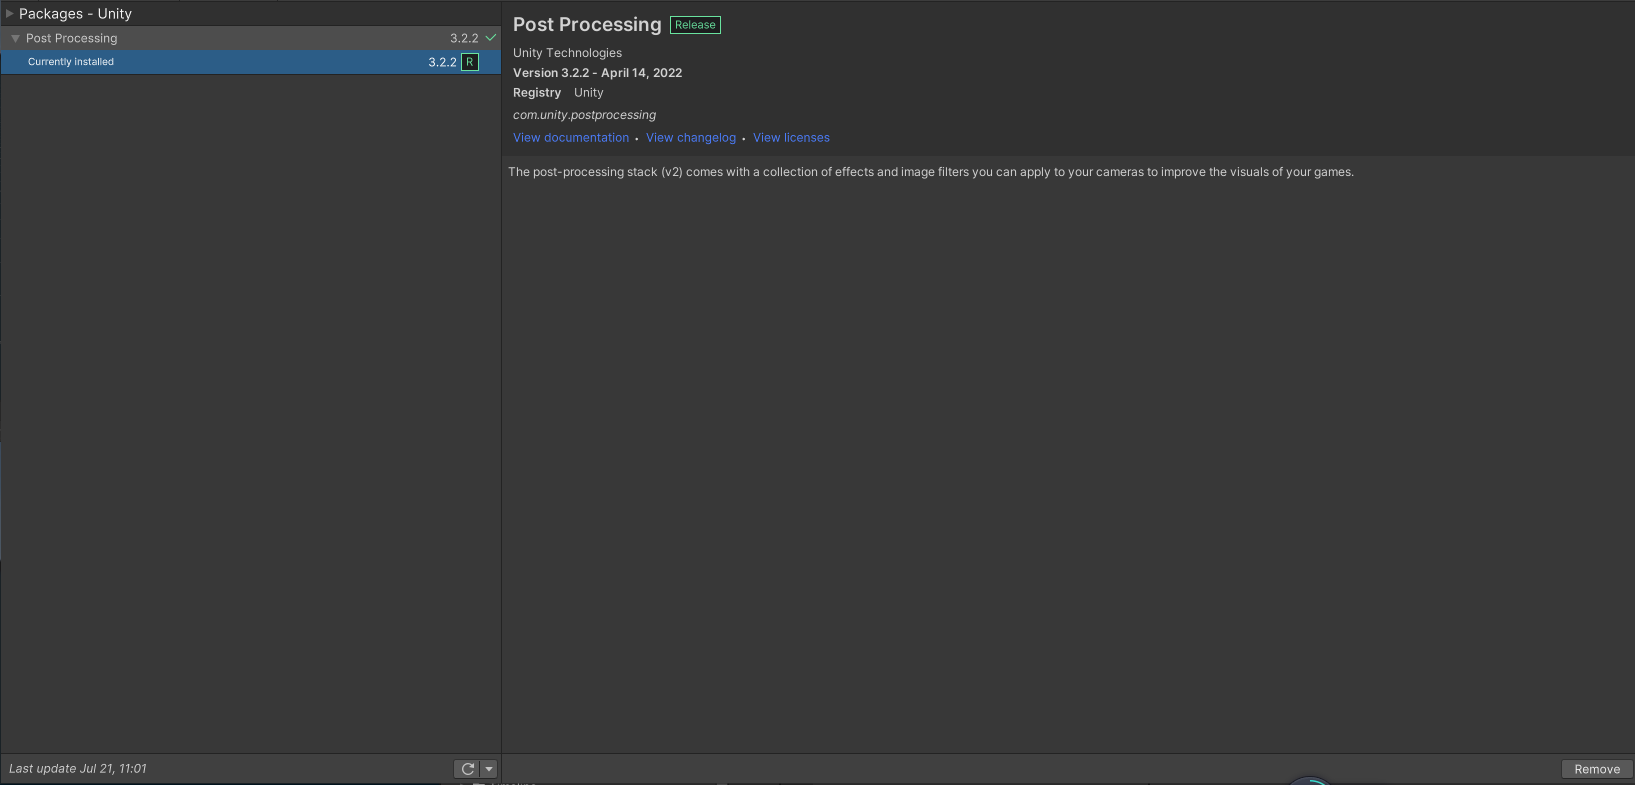The width and height of the screenshot is (1635, 785).
Task: Click the Post Processing title heading
Action: tap(587, 25)
